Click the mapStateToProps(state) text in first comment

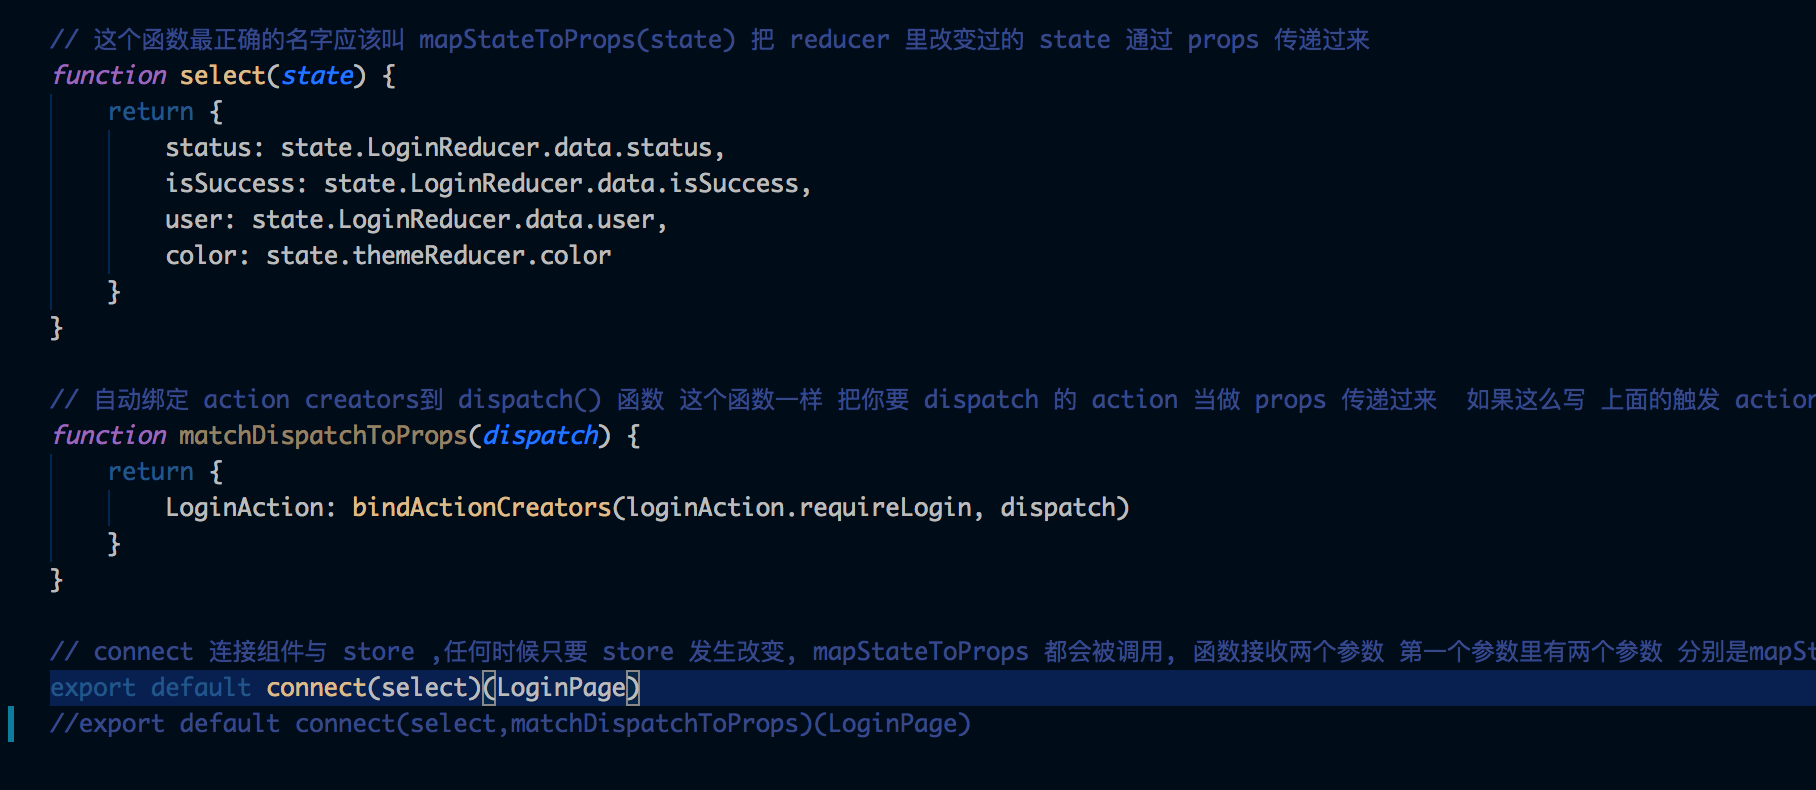pos(577,40)
